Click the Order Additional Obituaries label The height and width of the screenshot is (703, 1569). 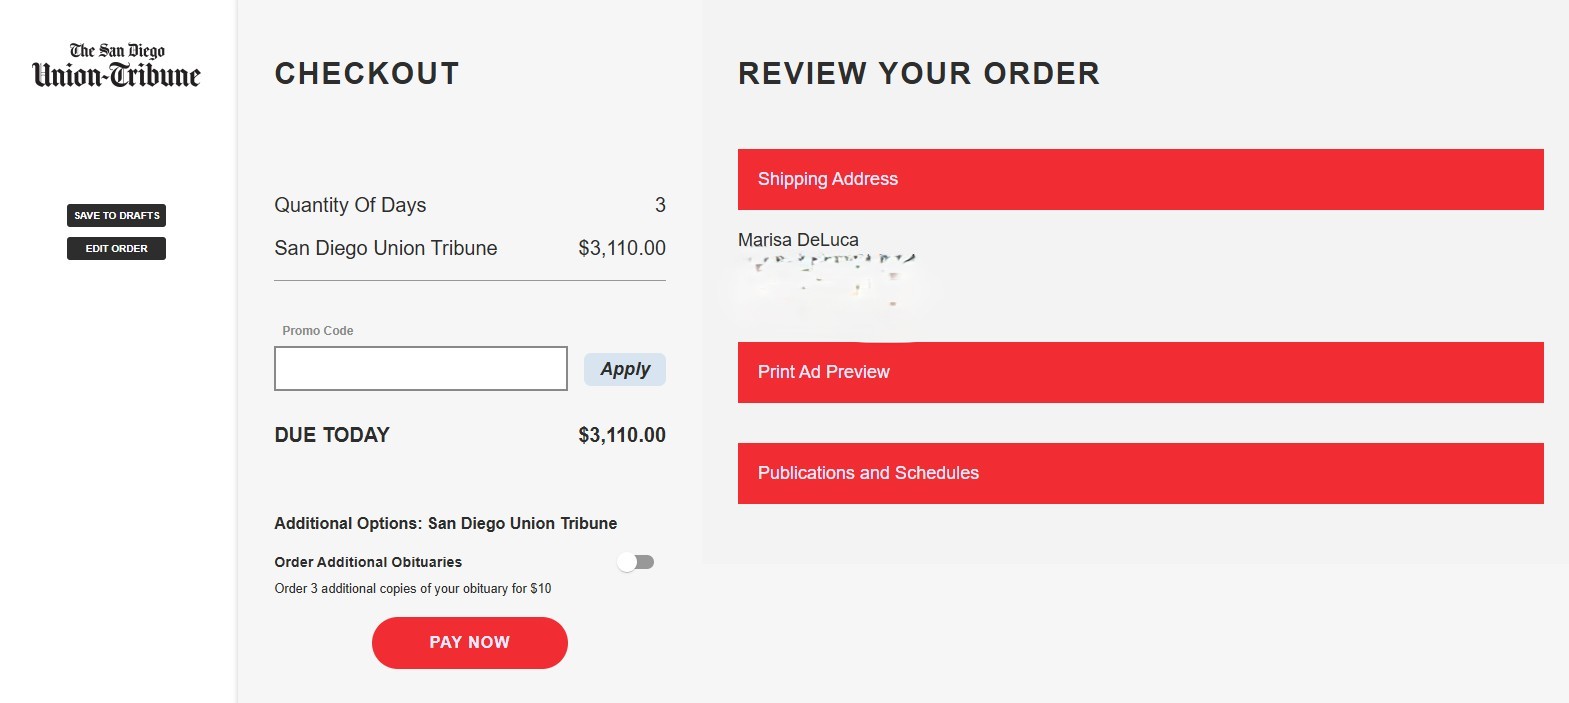tap(368, 562)
